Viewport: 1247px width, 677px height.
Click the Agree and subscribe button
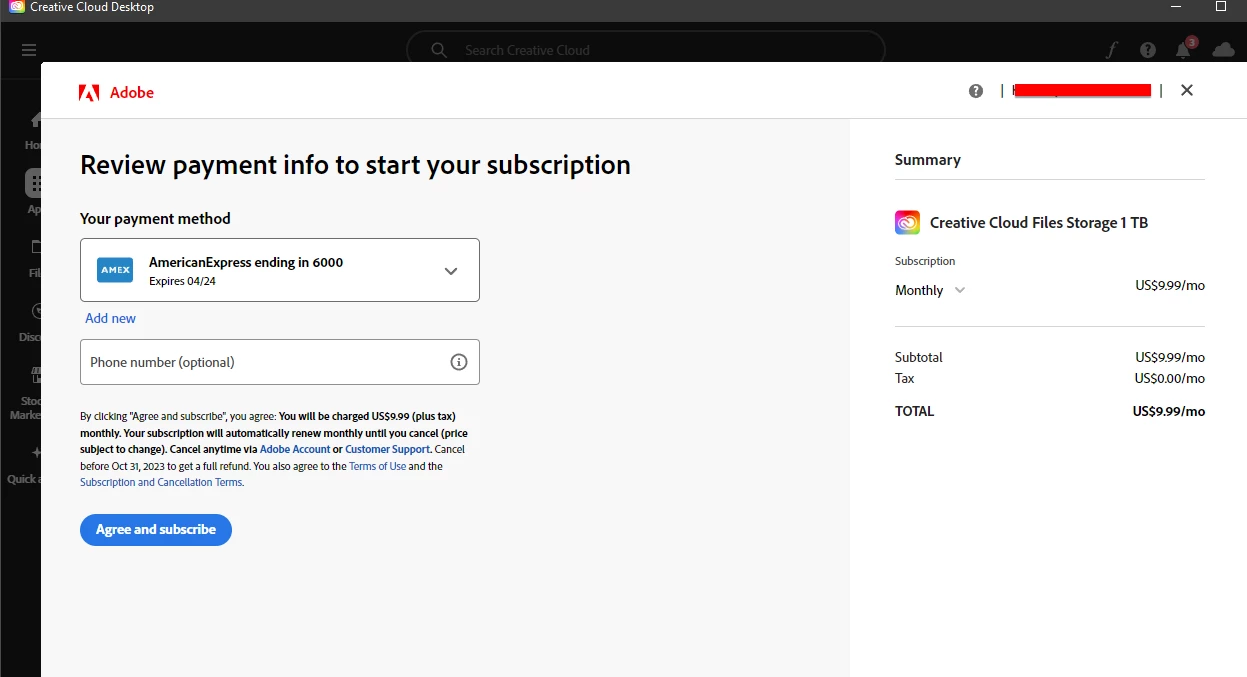(156, 530)
